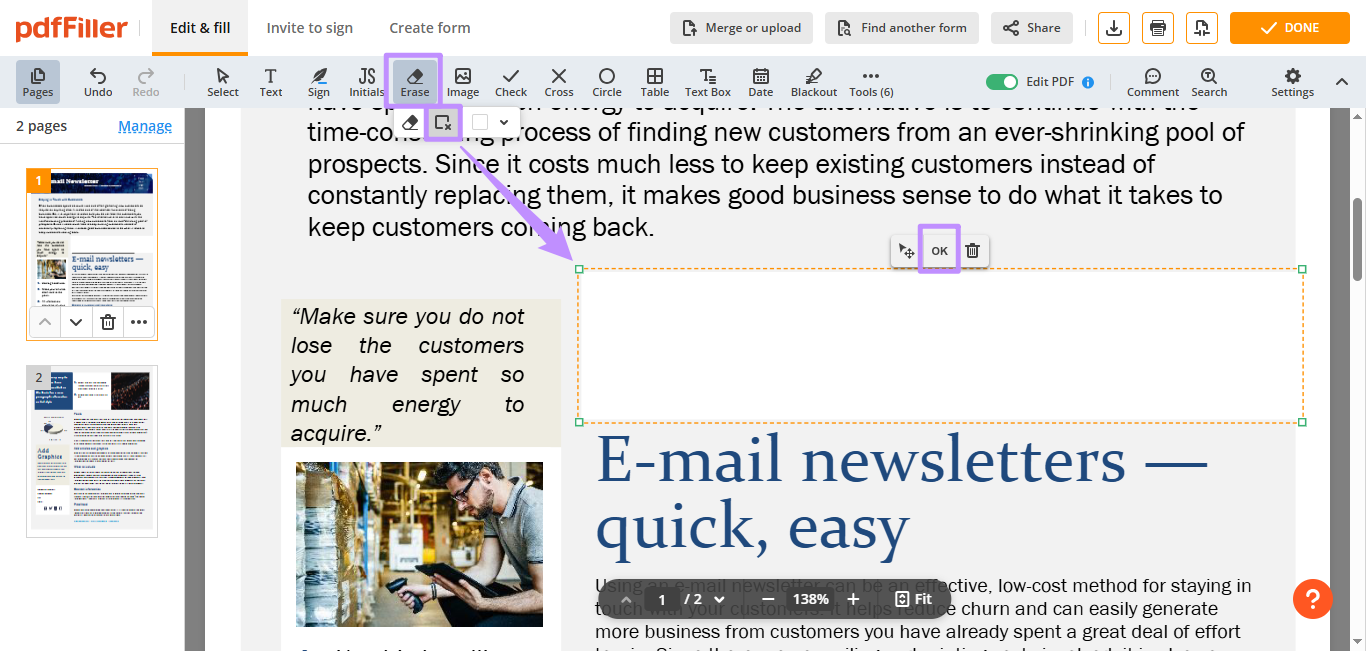
Task: Add a Text Box
Action: click(x=708, y=82)
